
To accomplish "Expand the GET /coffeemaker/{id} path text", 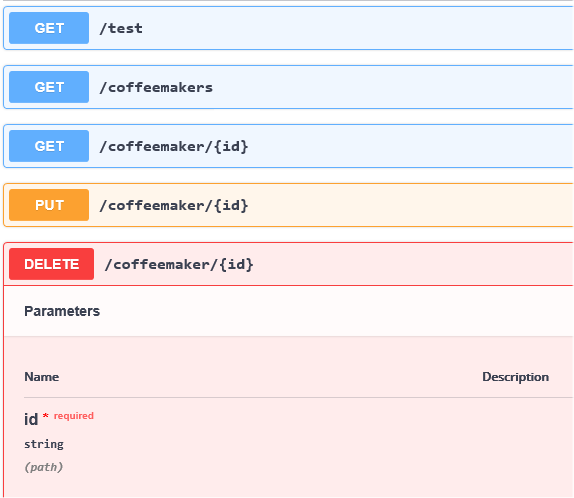I will point(174,146).
